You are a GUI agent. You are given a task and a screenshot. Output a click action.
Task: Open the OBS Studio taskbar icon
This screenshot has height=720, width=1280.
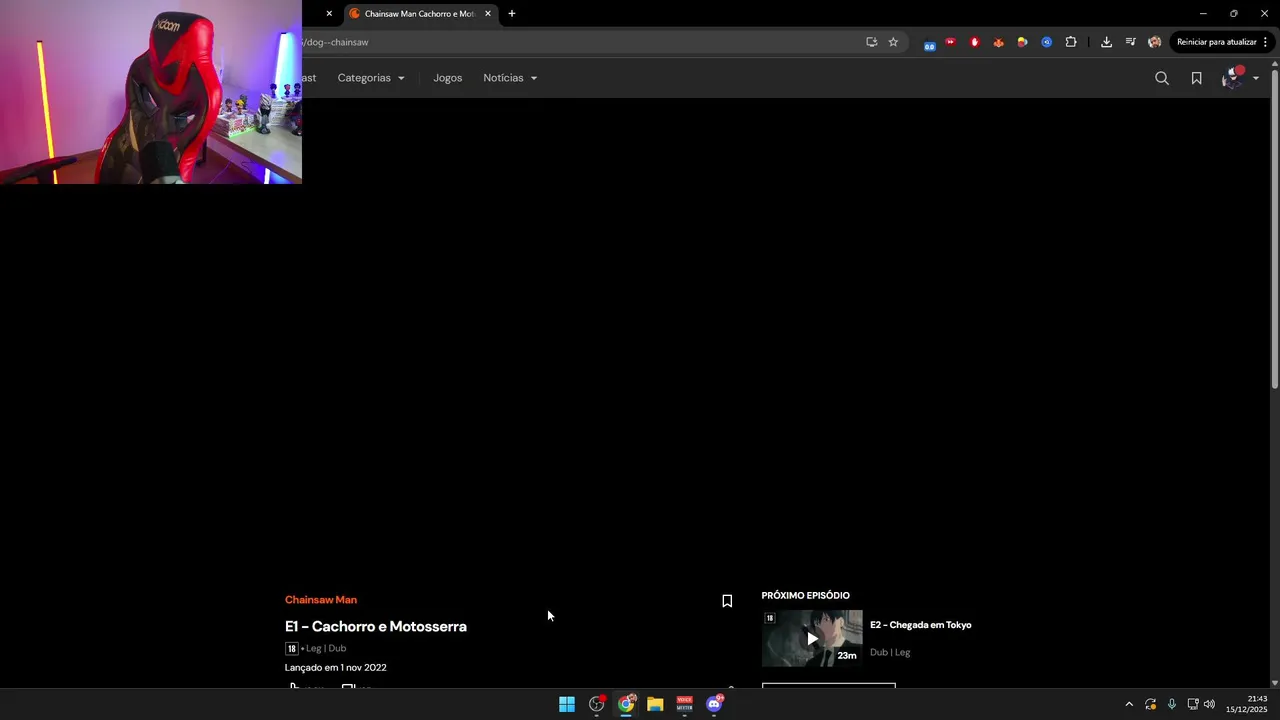click(597, 704)
